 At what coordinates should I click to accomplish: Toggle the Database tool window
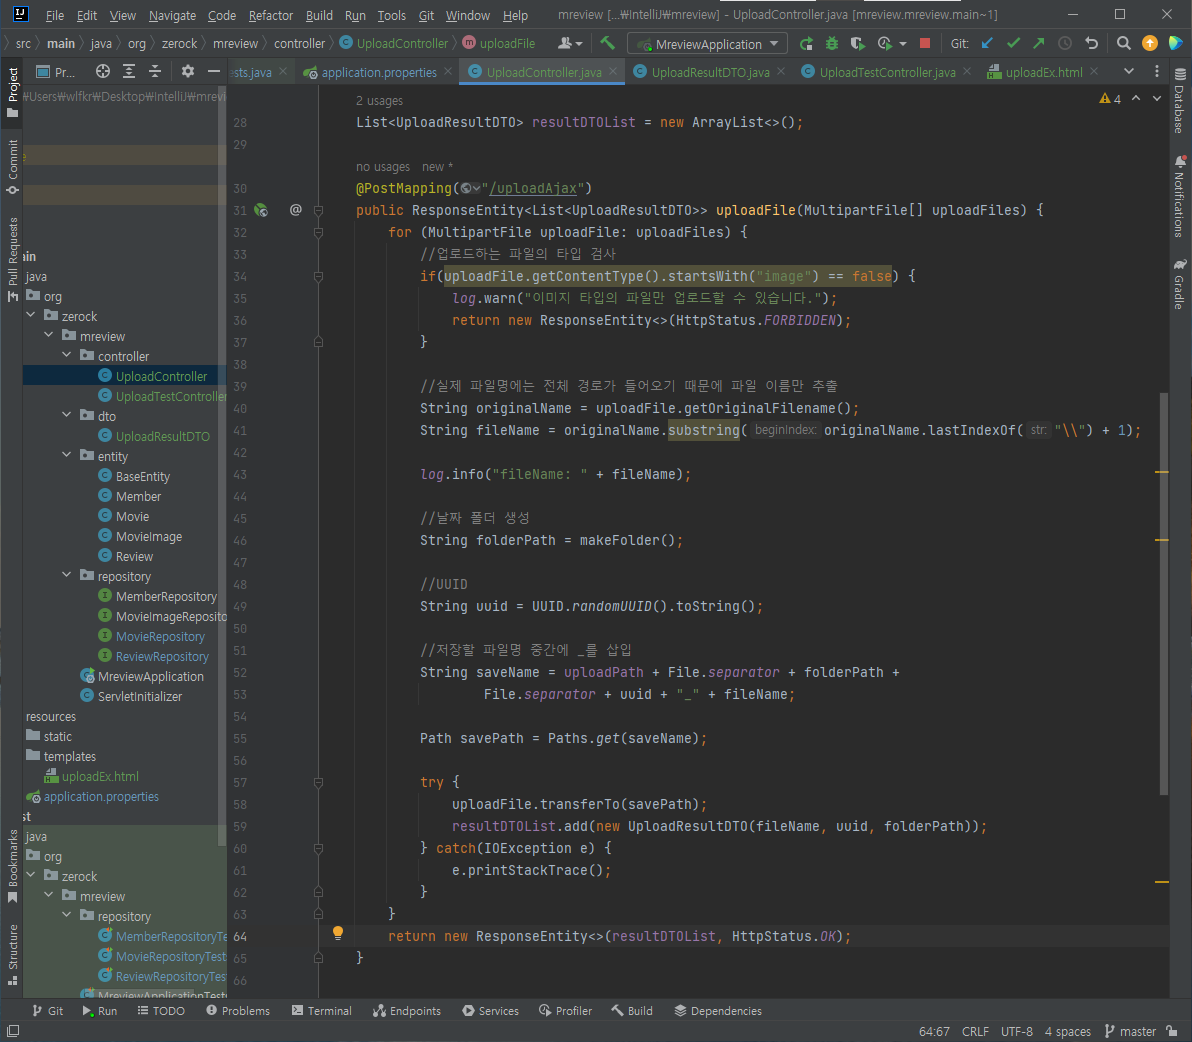pos(1179,100)
